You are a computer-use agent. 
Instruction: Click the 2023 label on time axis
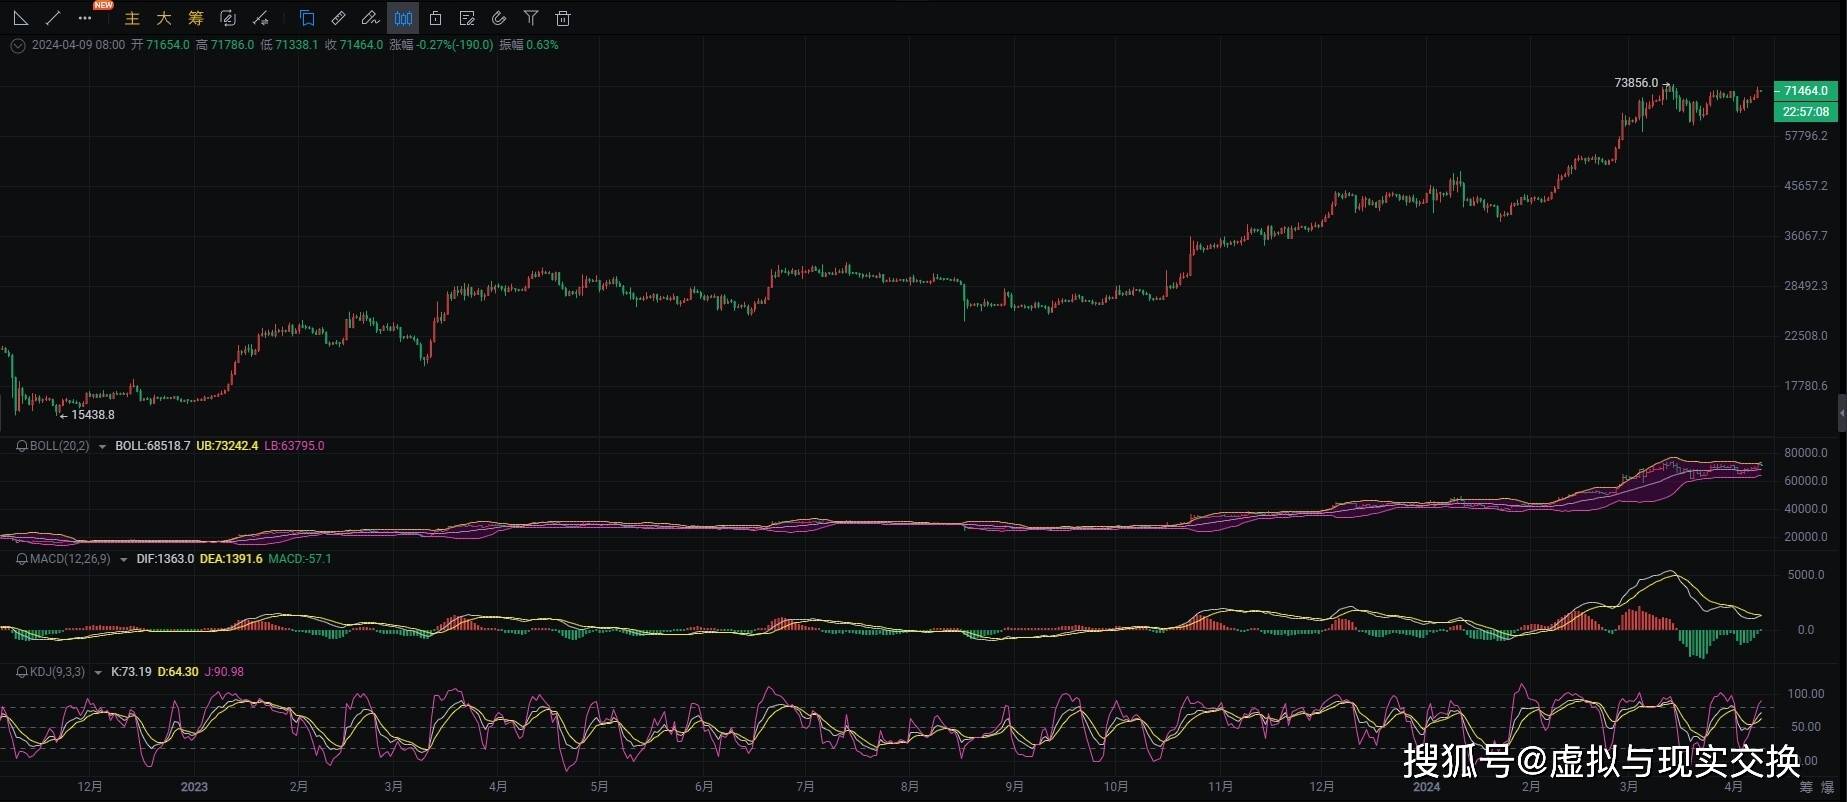(194, 787)
